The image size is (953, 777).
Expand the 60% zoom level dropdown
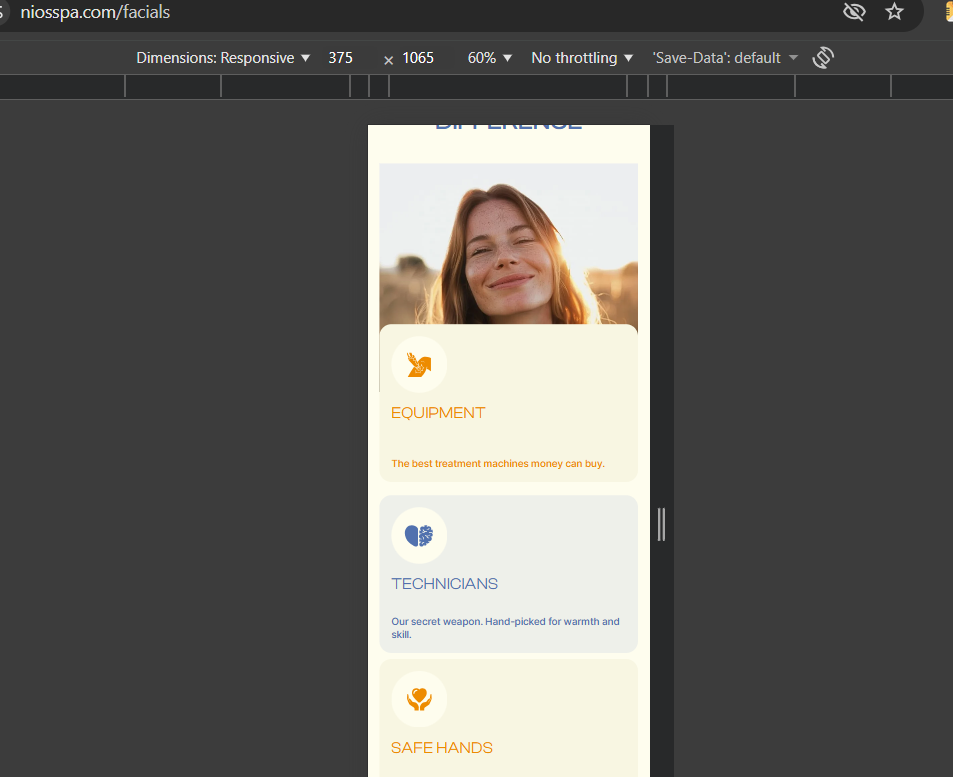click(x=490, y=58)
